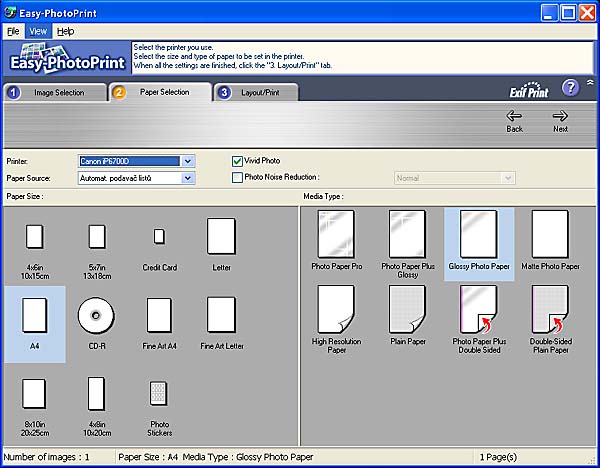Select Photo Stickers paper size
The width and height of the screenshot is (600, 468).
pyautogui.click(x=159, y=391)
